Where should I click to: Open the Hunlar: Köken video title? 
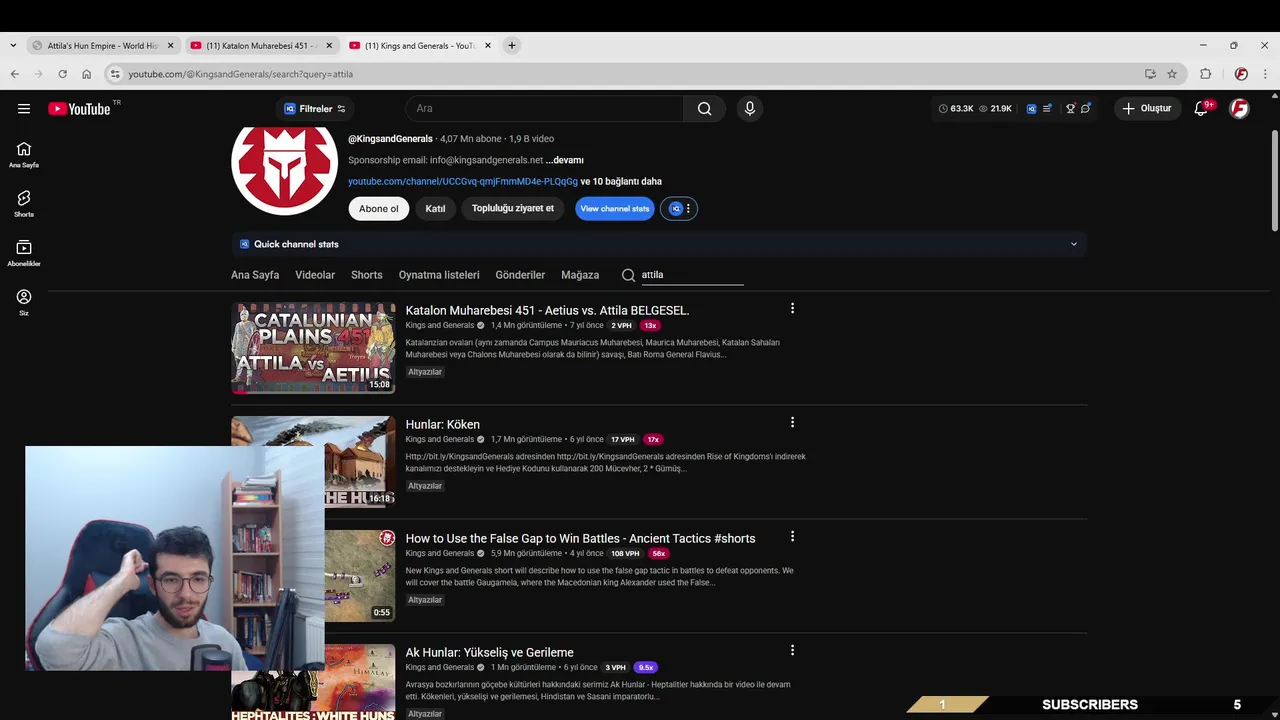(x=443, y=425)
